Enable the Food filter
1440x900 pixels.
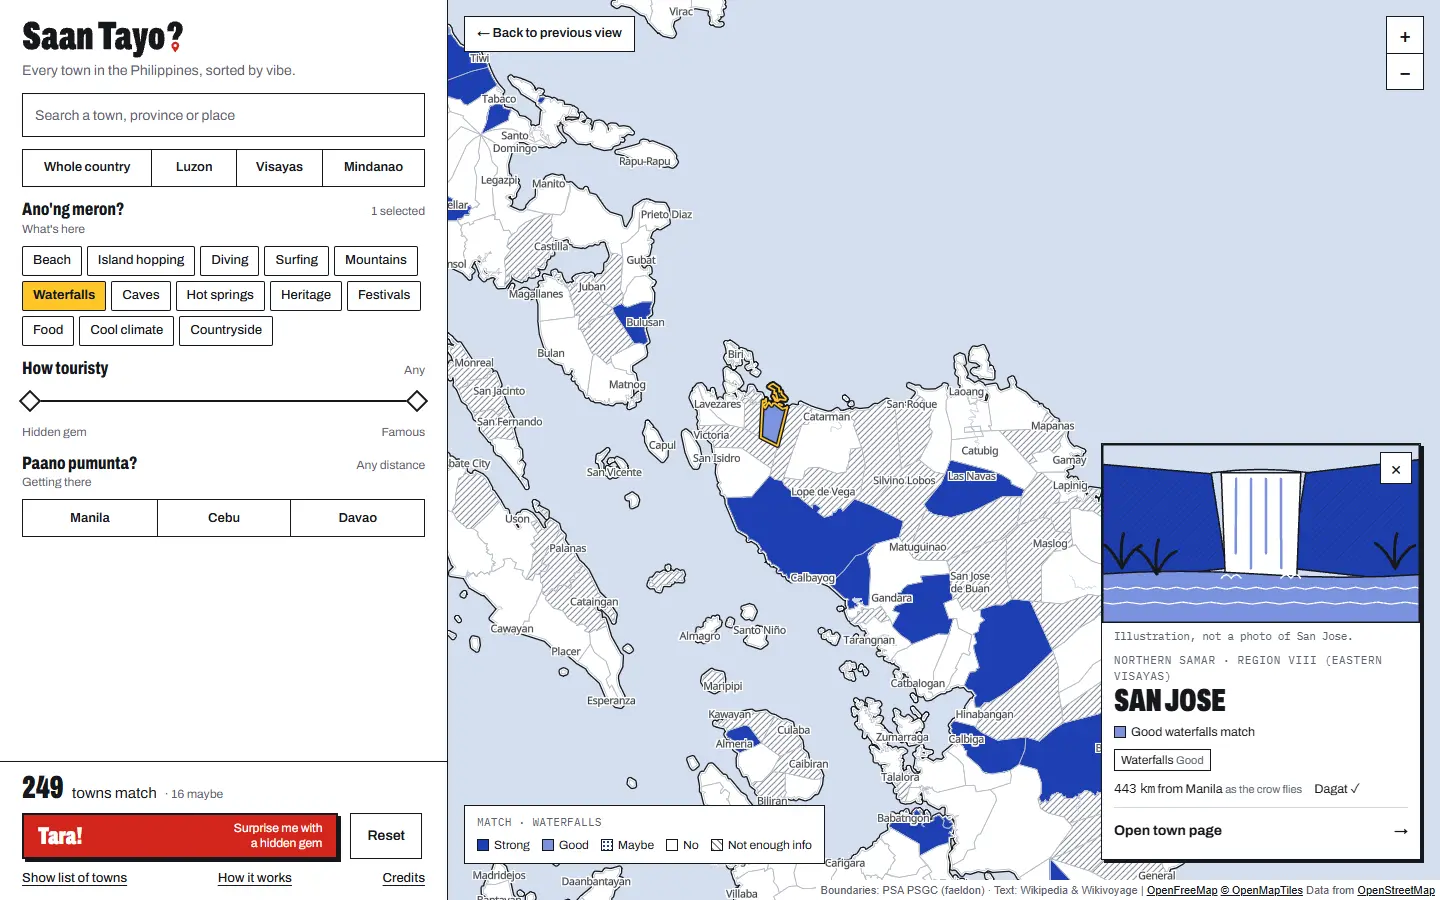pos(48,330)
